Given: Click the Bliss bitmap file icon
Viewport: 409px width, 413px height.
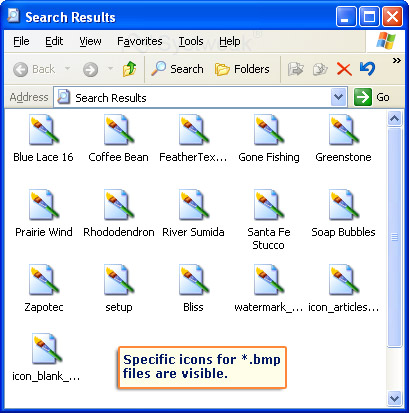Looking at the screenshot, I should click(194, 279).
